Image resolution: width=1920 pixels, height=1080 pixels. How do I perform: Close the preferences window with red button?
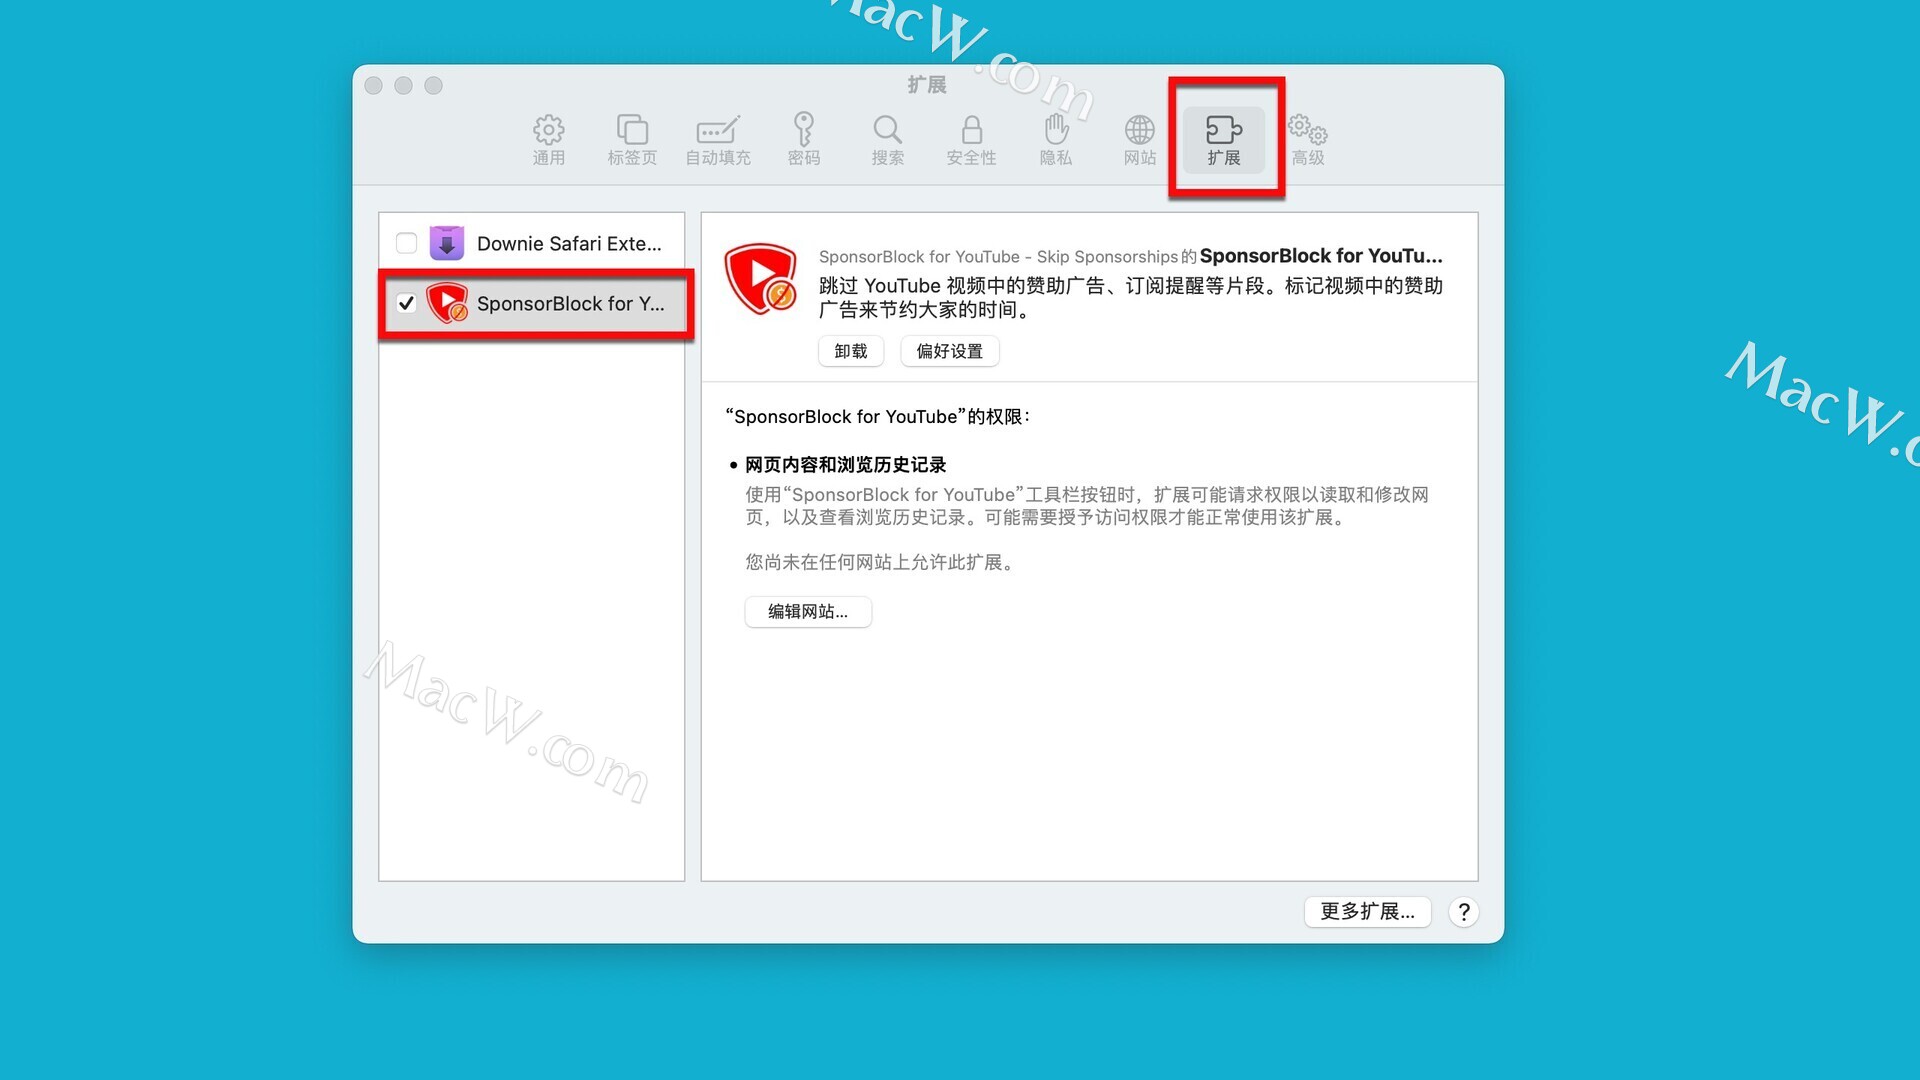[374, 86]
